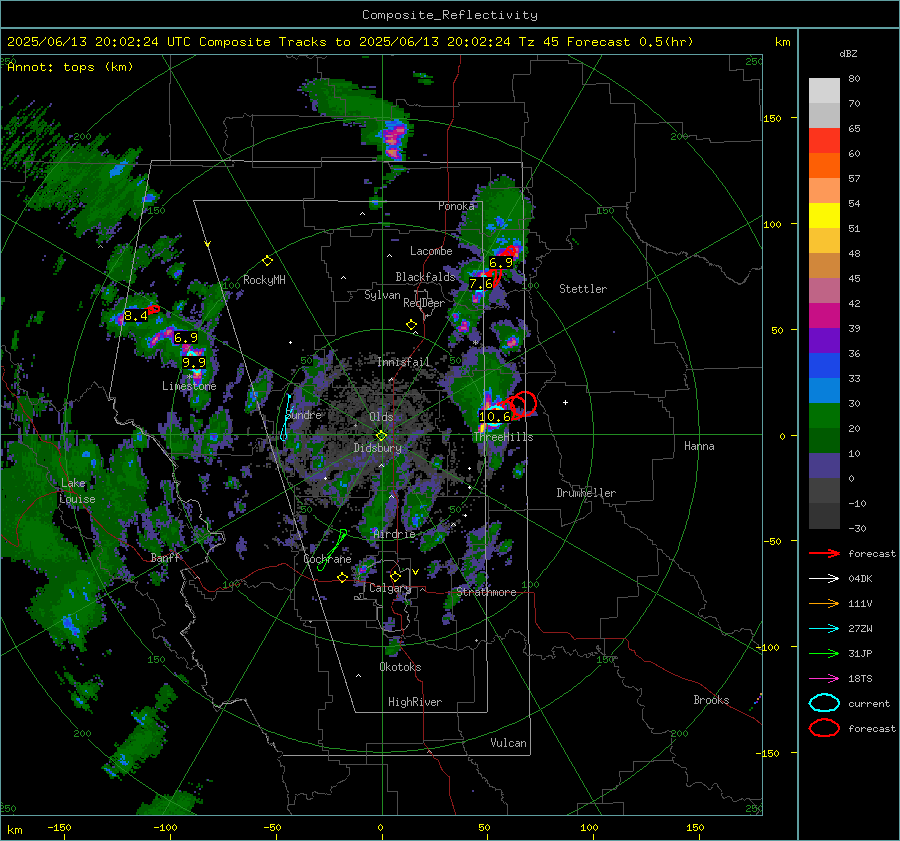
Task: Click the Brooks town label
Action: point(711,700)
